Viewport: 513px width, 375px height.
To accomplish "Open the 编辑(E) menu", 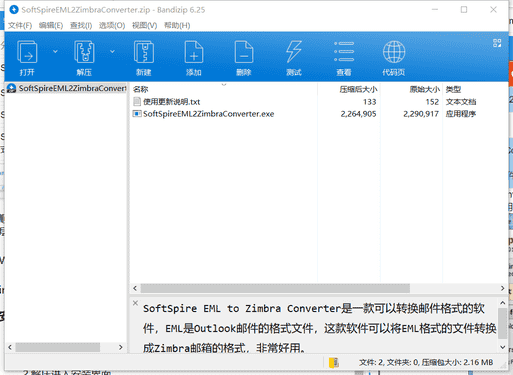I will [x=51, y=25].
